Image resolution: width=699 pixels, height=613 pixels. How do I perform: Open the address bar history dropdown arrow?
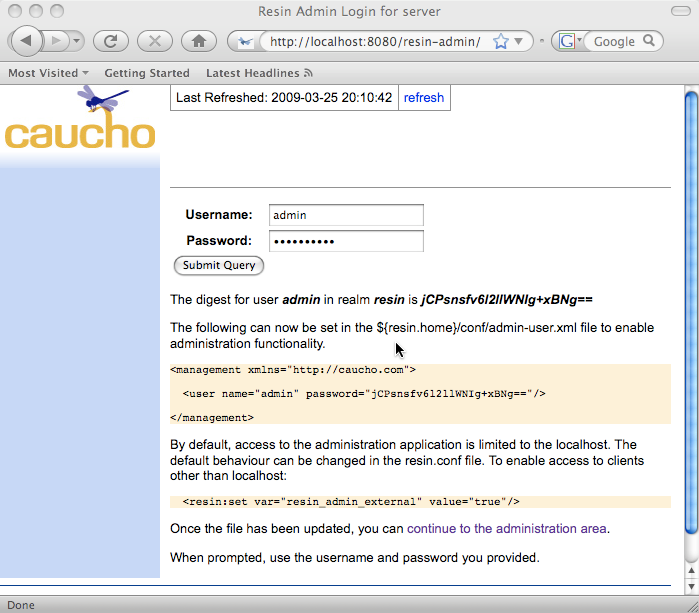518,41
